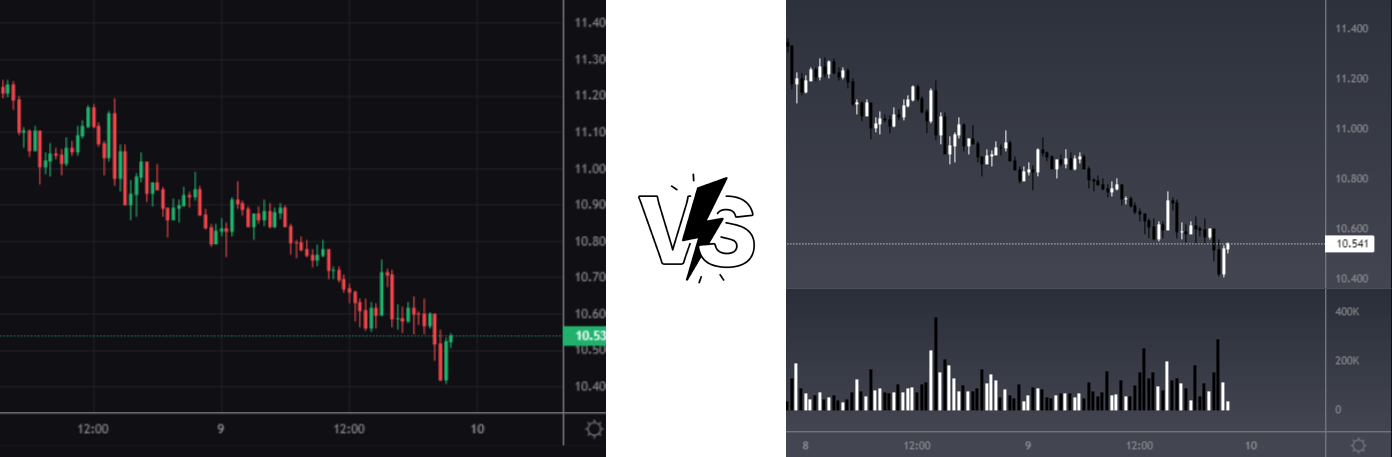Open settings gear on right grey chart
The width and height of the screenshot is (1392, 457).
pyautogui.click(x=1358, y=445)
